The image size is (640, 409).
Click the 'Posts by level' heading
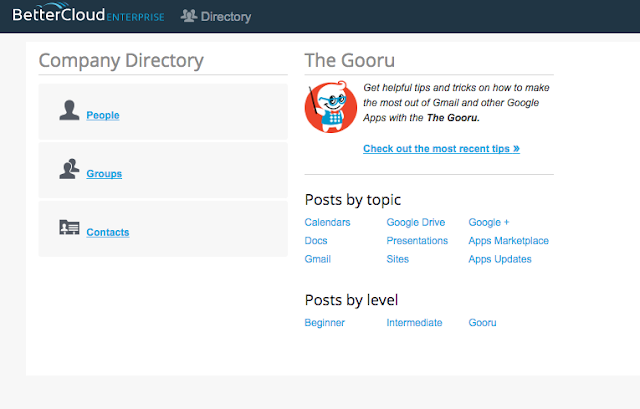coord(351,300)
